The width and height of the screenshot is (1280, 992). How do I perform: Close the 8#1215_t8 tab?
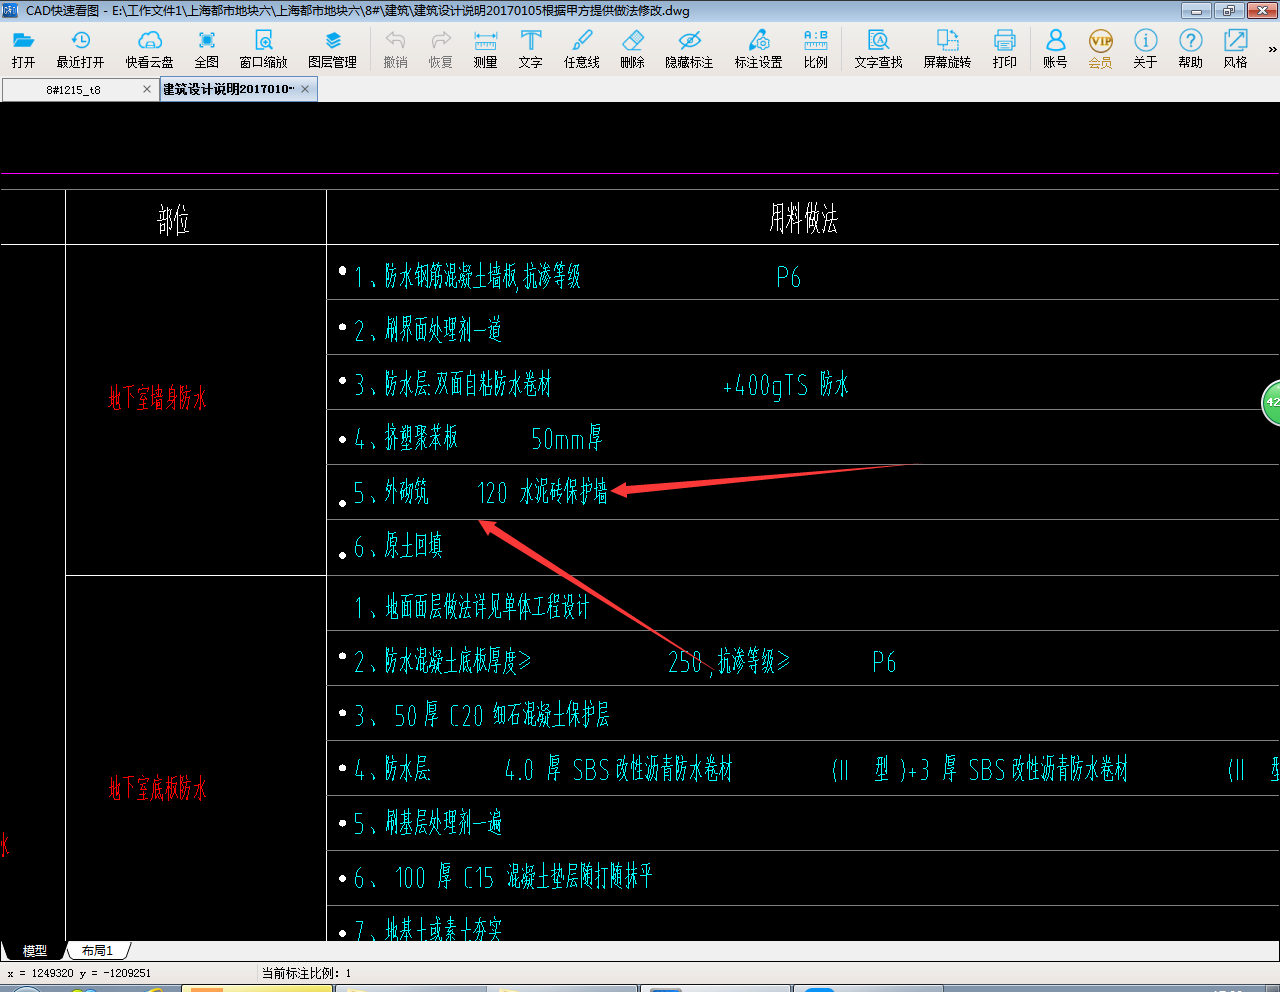pos(147,89)
